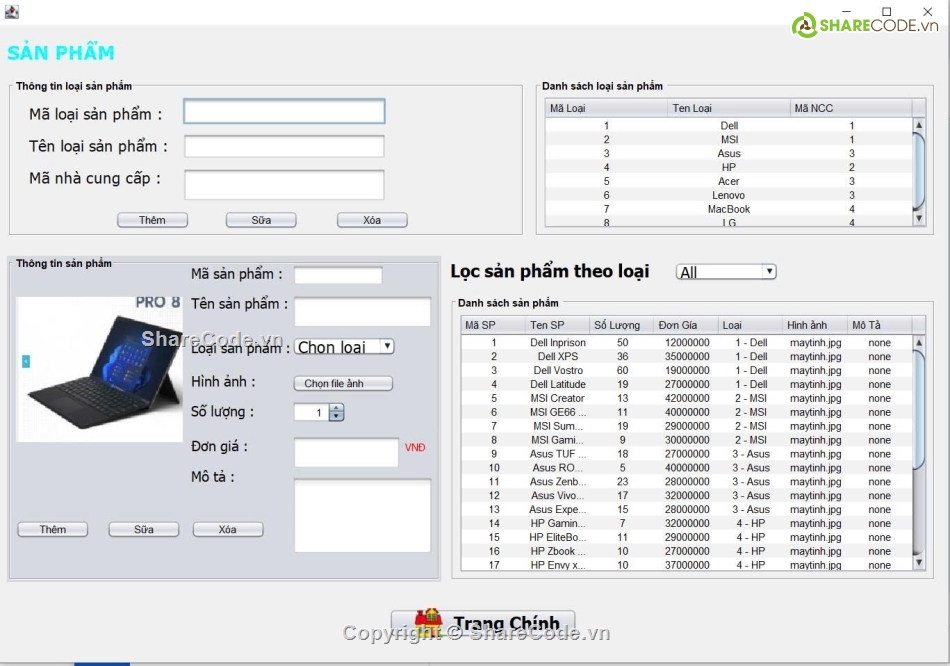The image size is (950, 666).
Task: Sort by Mô Tả column header
Action: [879, 325]
